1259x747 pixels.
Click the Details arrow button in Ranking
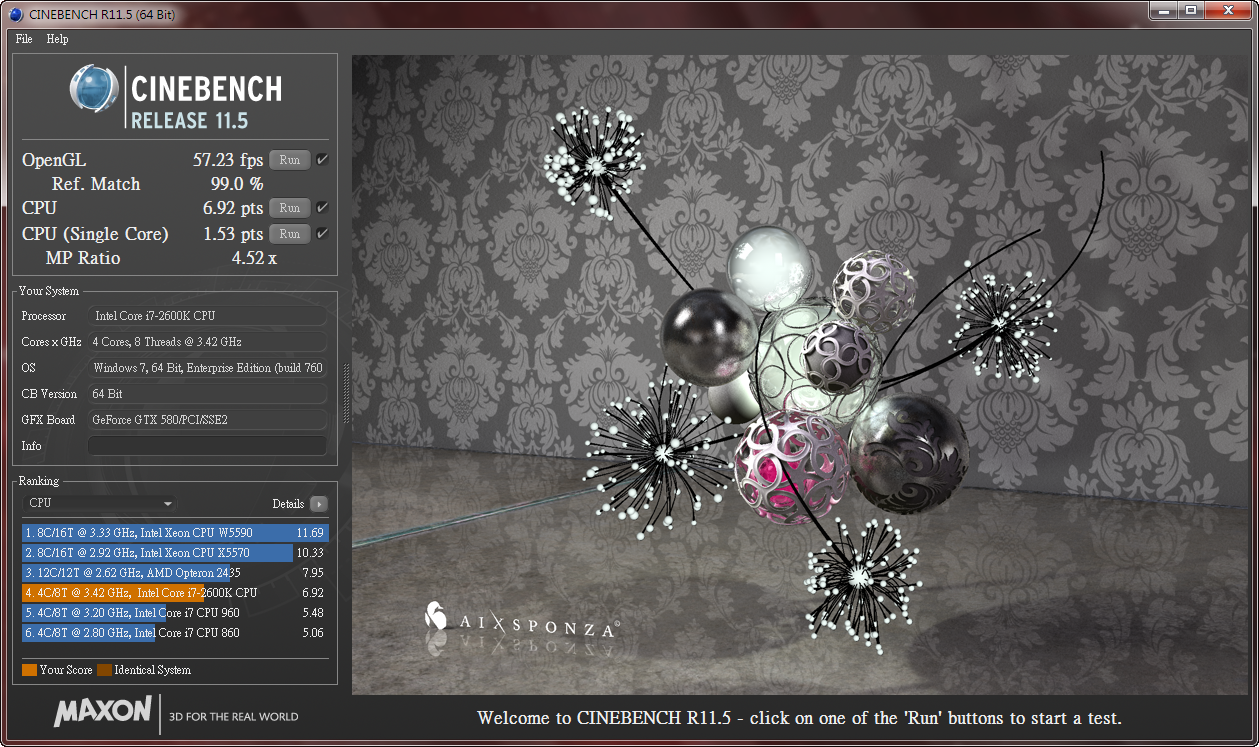[x=319, y=504]
